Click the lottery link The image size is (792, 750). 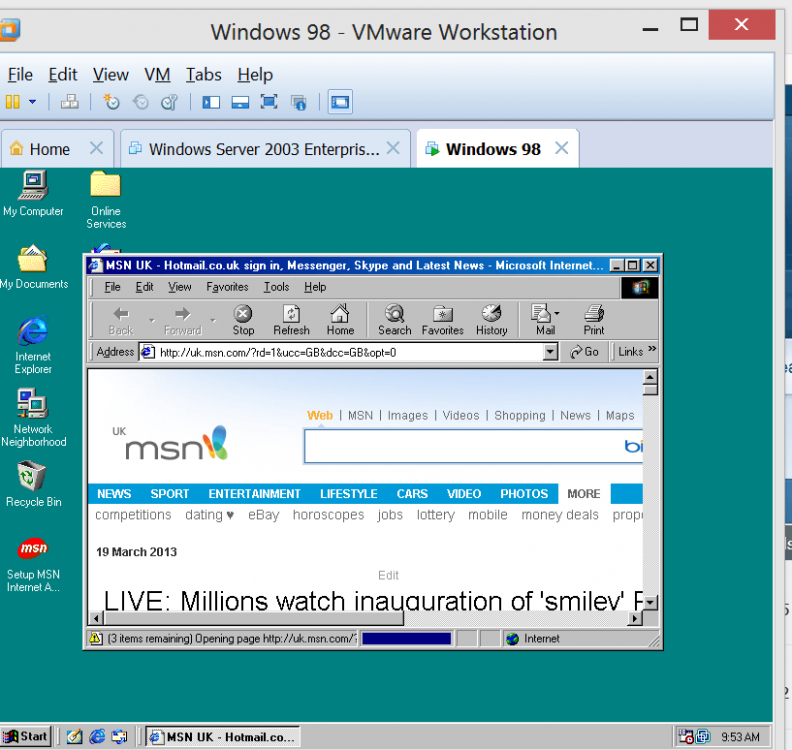tap(435, 515)
